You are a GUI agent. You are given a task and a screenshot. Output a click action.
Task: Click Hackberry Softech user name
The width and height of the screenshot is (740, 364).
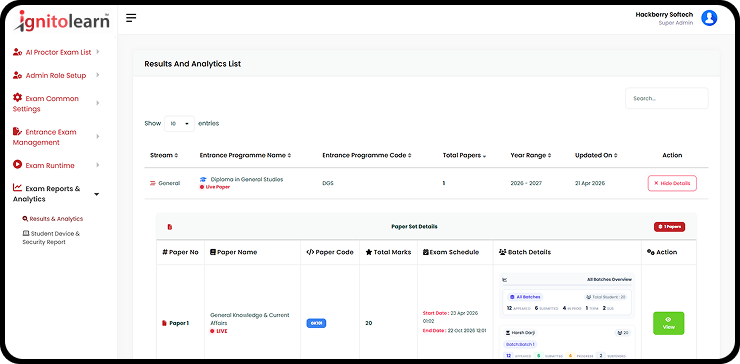pos(664,15)
